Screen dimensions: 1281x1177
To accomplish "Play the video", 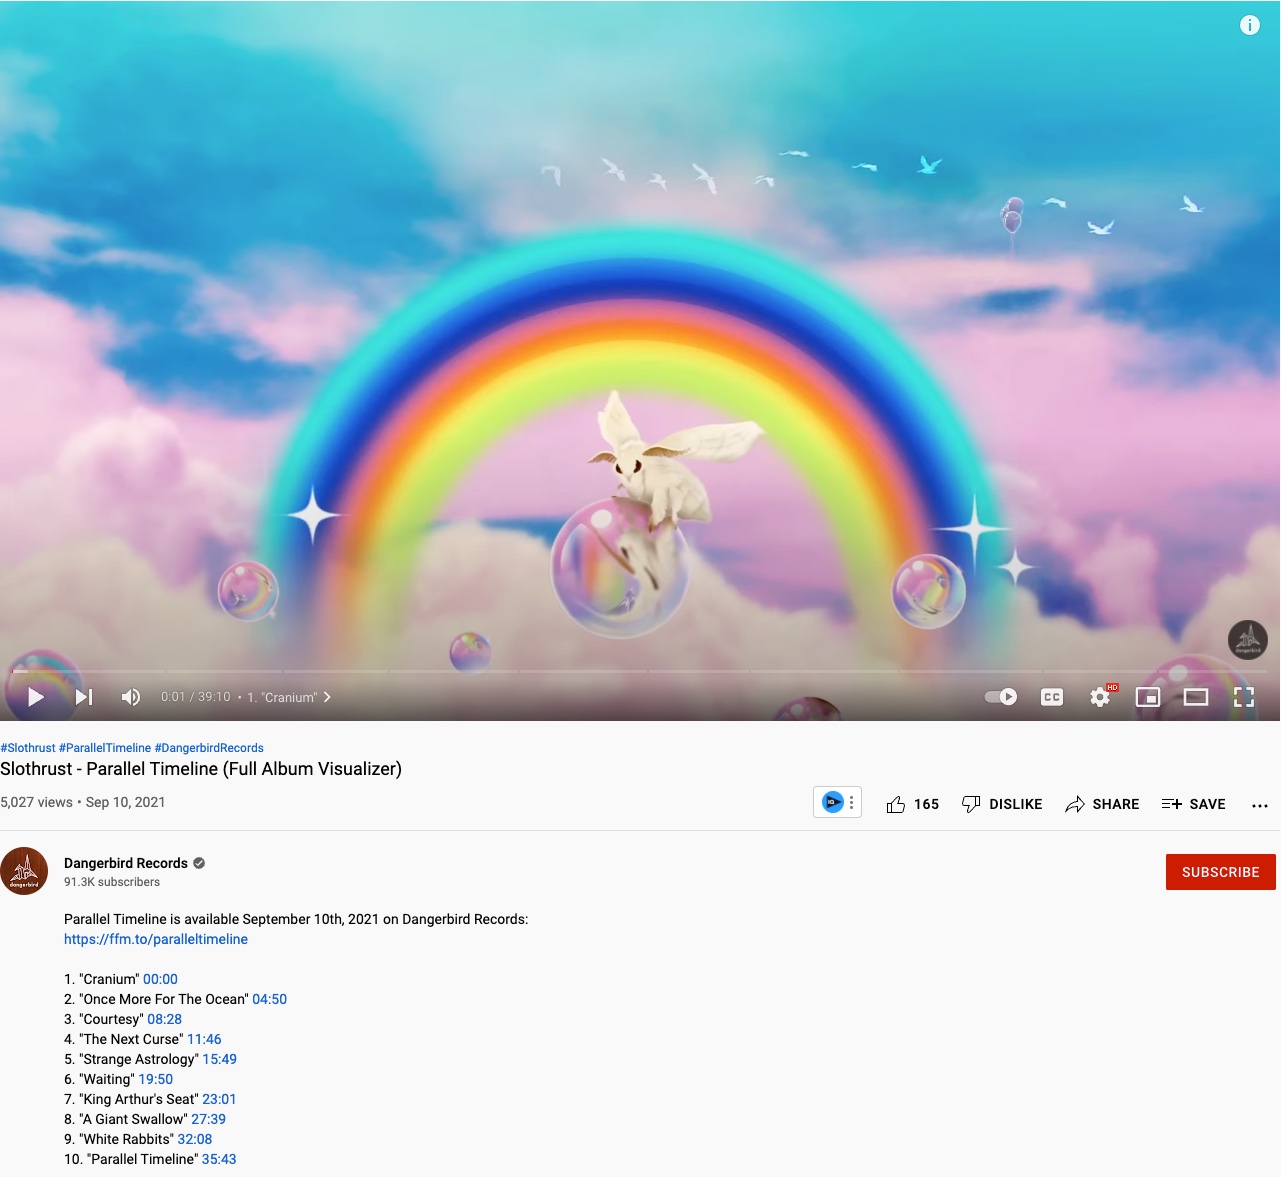I will click(x=36, y=697).
